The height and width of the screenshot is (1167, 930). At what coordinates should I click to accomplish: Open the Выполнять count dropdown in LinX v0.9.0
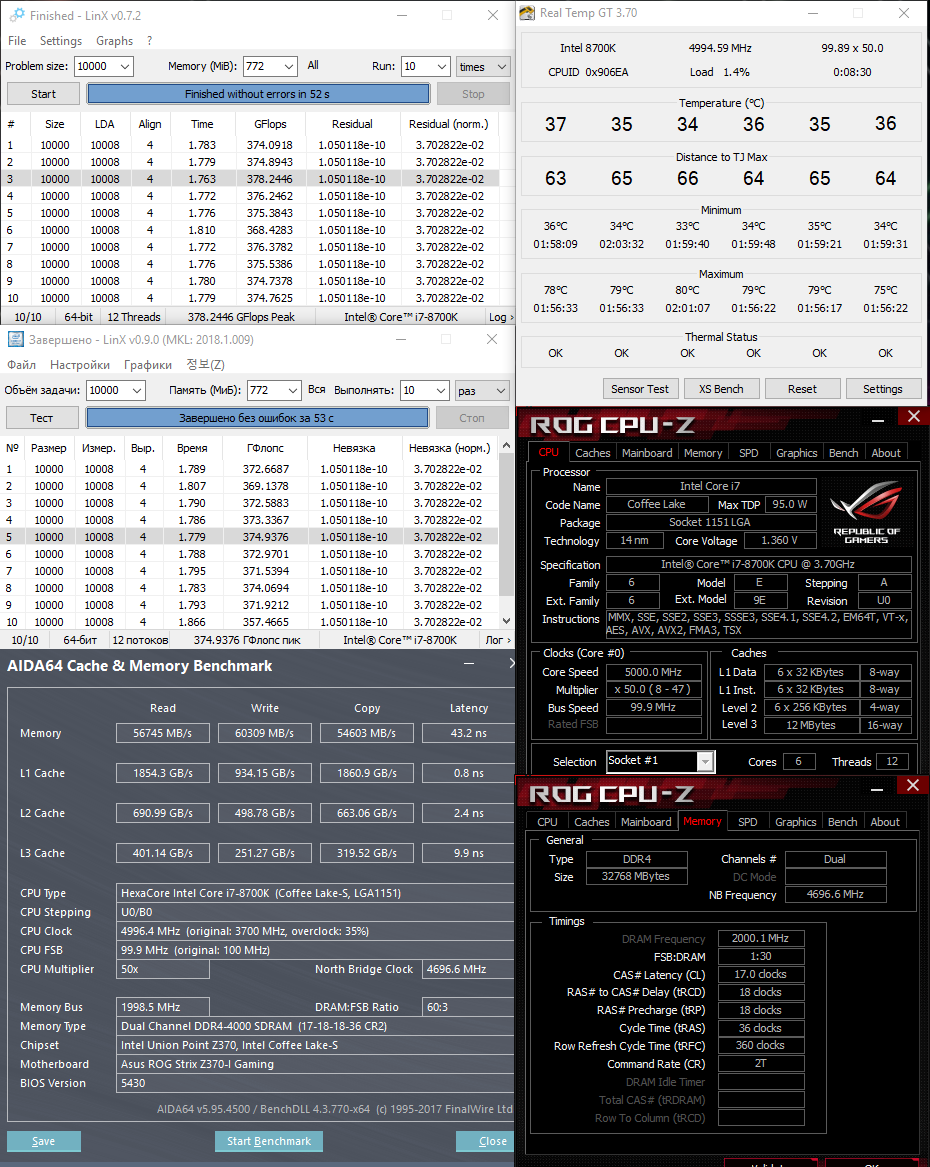[x=442, y=390]
